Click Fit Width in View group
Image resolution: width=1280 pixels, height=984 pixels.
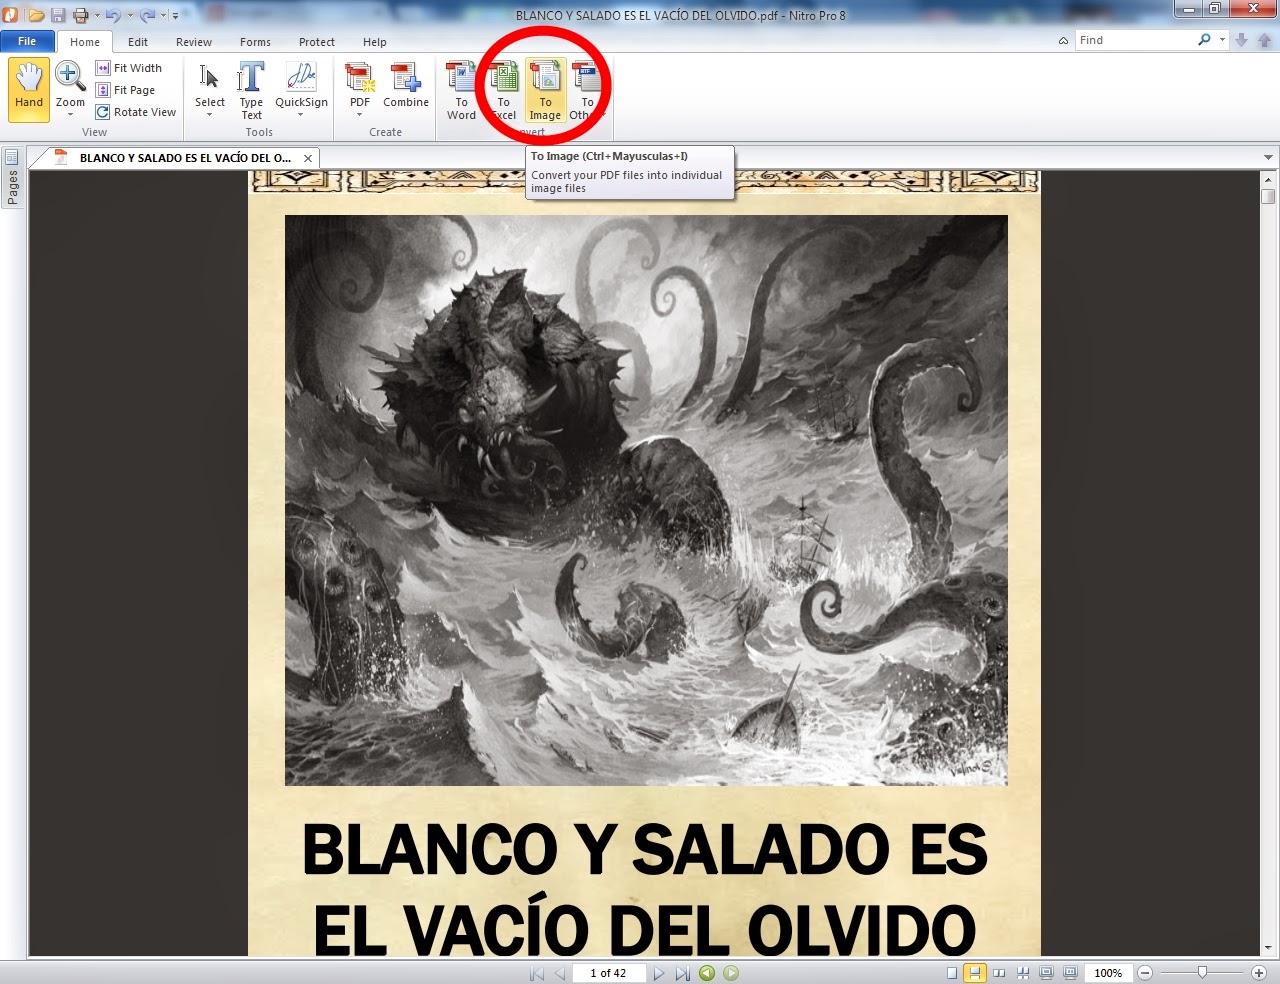click(129, 68)
